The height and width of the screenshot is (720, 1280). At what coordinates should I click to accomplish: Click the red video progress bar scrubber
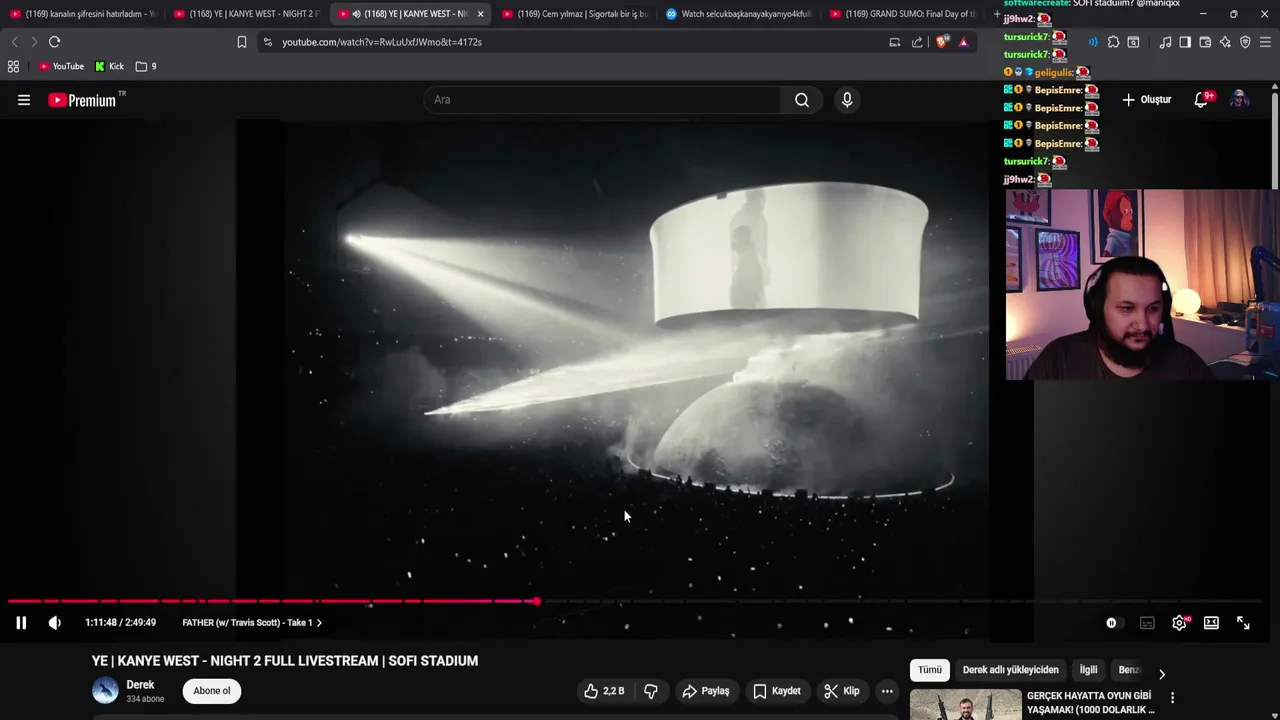537,601
